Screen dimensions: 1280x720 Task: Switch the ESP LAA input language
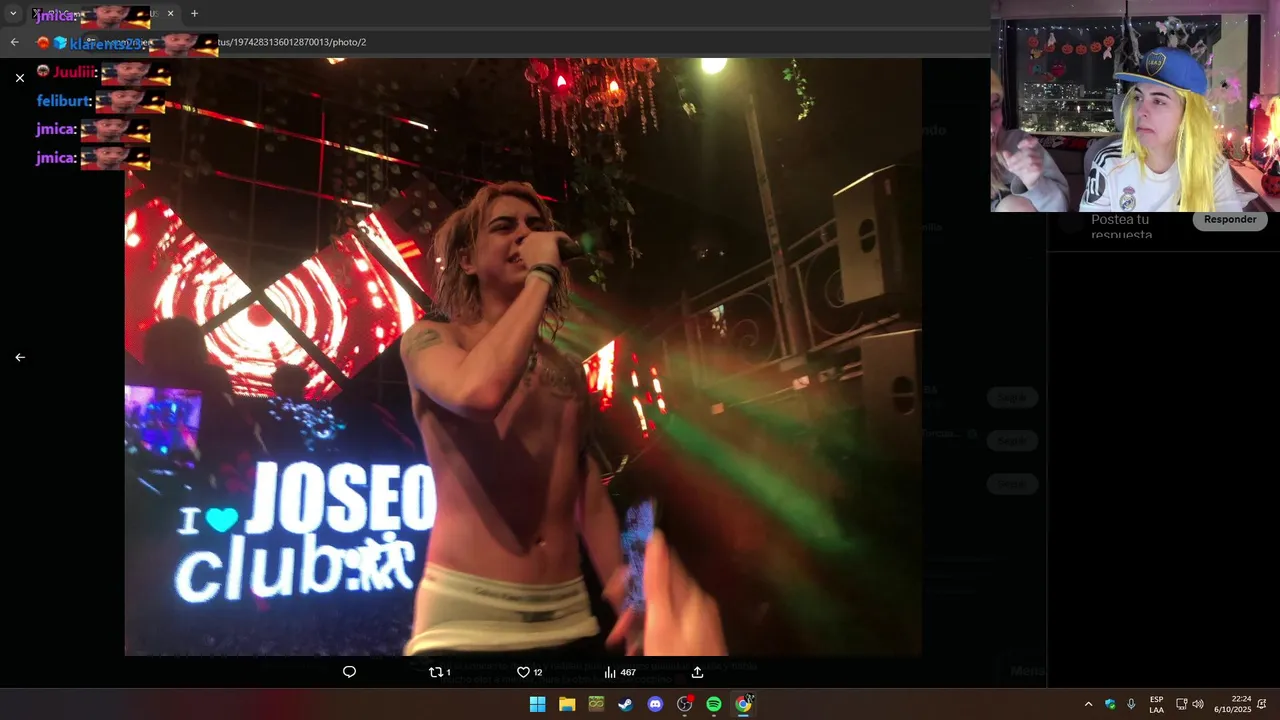pyautogui.click(x=1156, y=704)
